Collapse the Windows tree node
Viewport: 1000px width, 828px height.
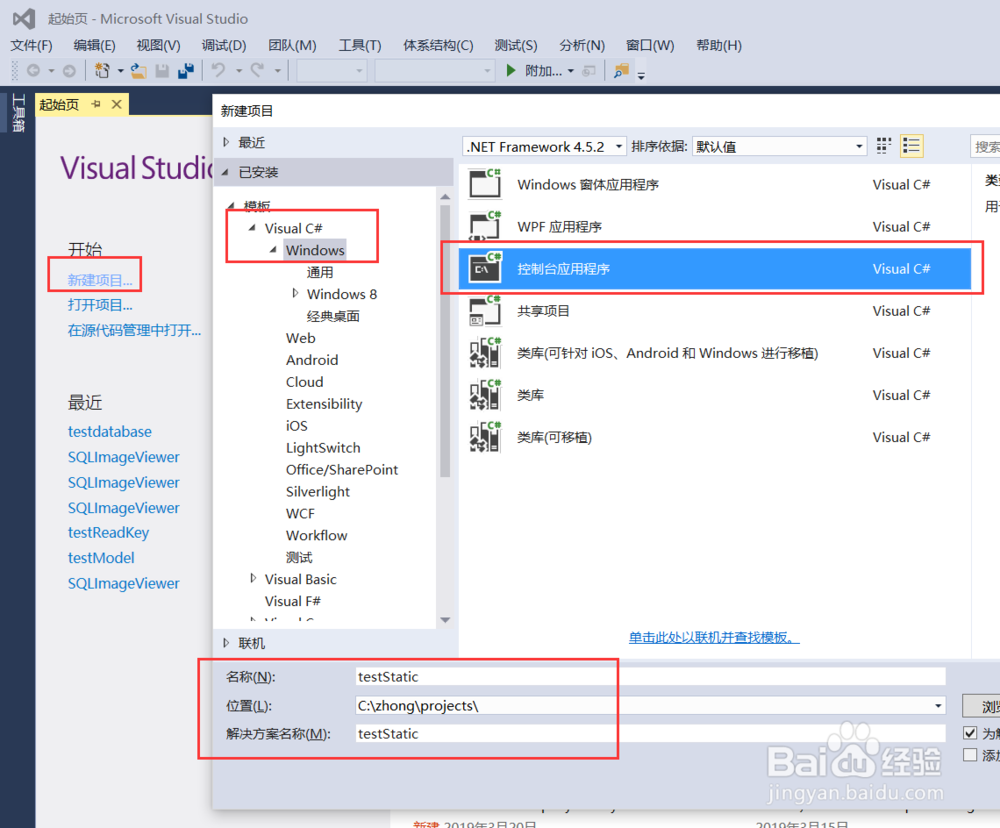(273, 250)
